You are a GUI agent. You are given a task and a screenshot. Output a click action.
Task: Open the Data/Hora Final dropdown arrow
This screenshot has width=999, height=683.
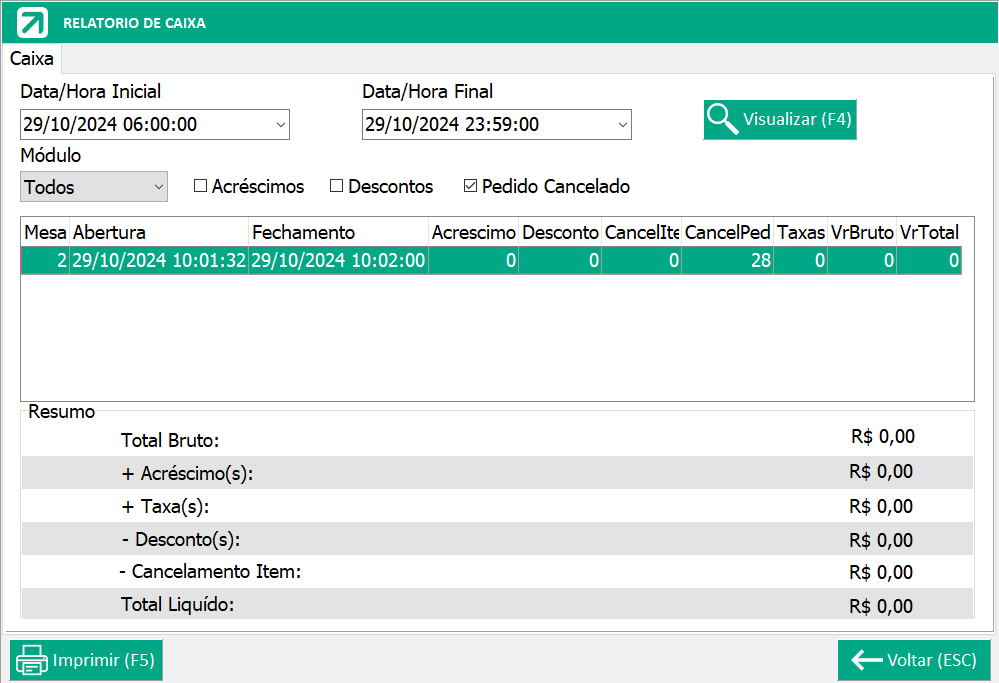[622, 125]
